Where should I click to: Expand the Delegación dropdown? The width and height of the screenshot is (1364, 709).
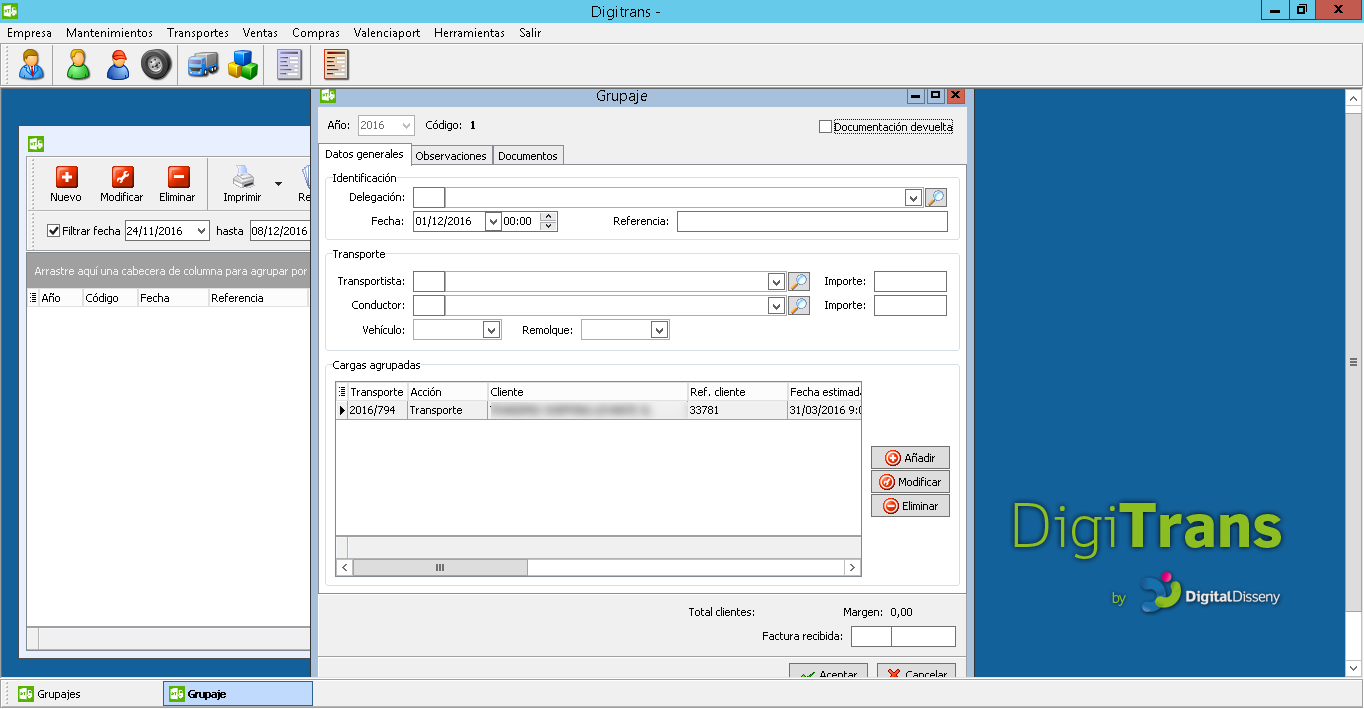(x=913, y=198)
